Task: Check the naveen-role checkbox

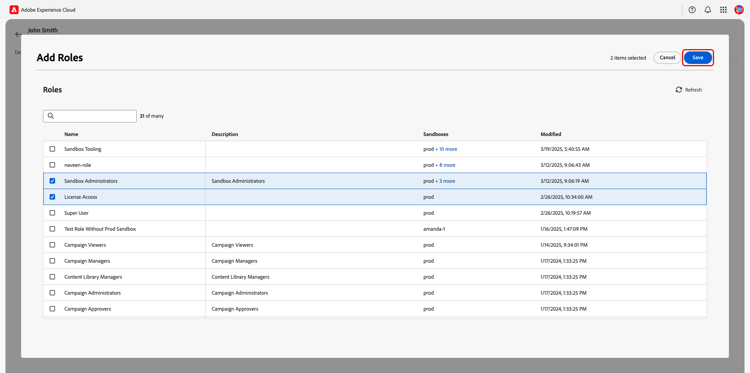Action: [x=53, y=165]
